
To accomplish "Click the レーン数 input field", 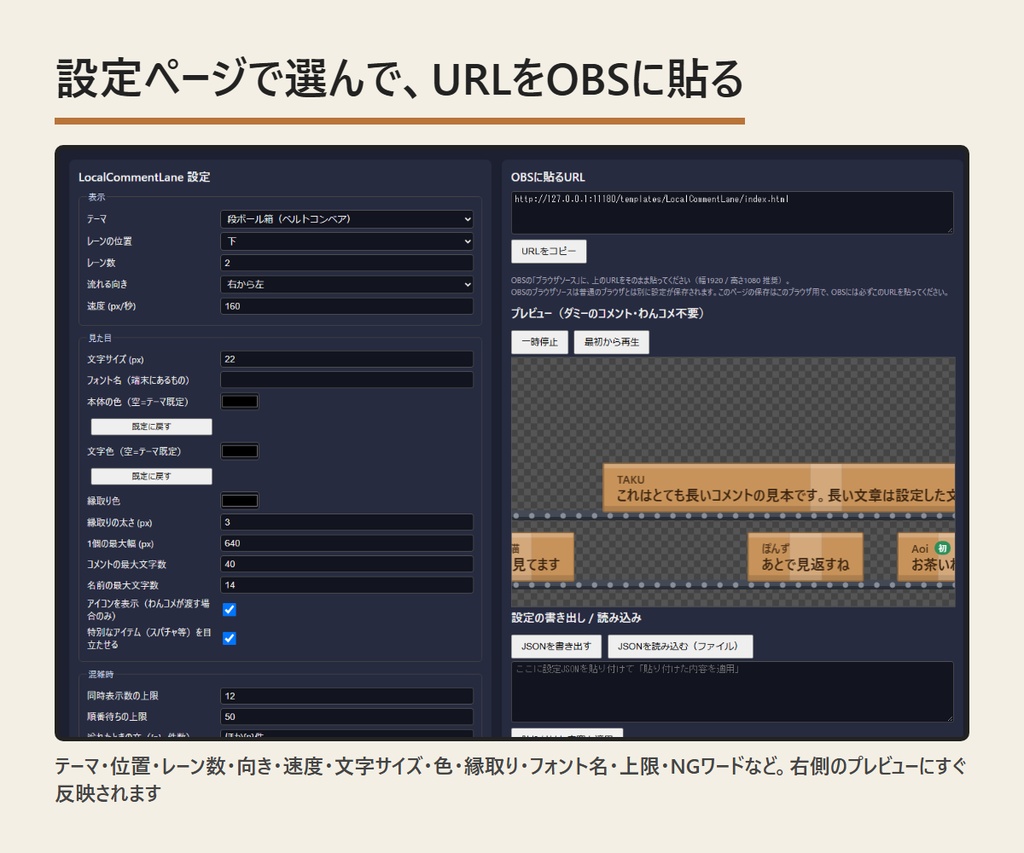I will pos(347,263).
